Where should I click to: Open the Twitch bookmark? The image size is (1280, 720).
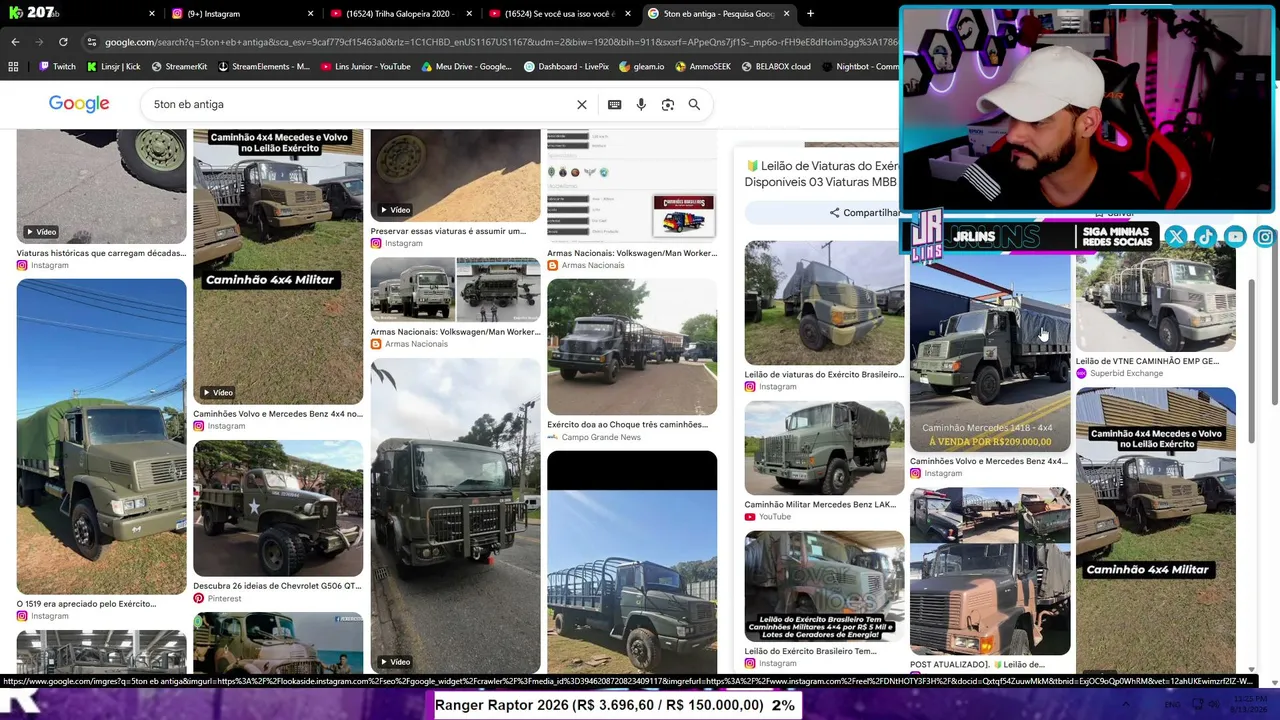(x=57, y=67)
